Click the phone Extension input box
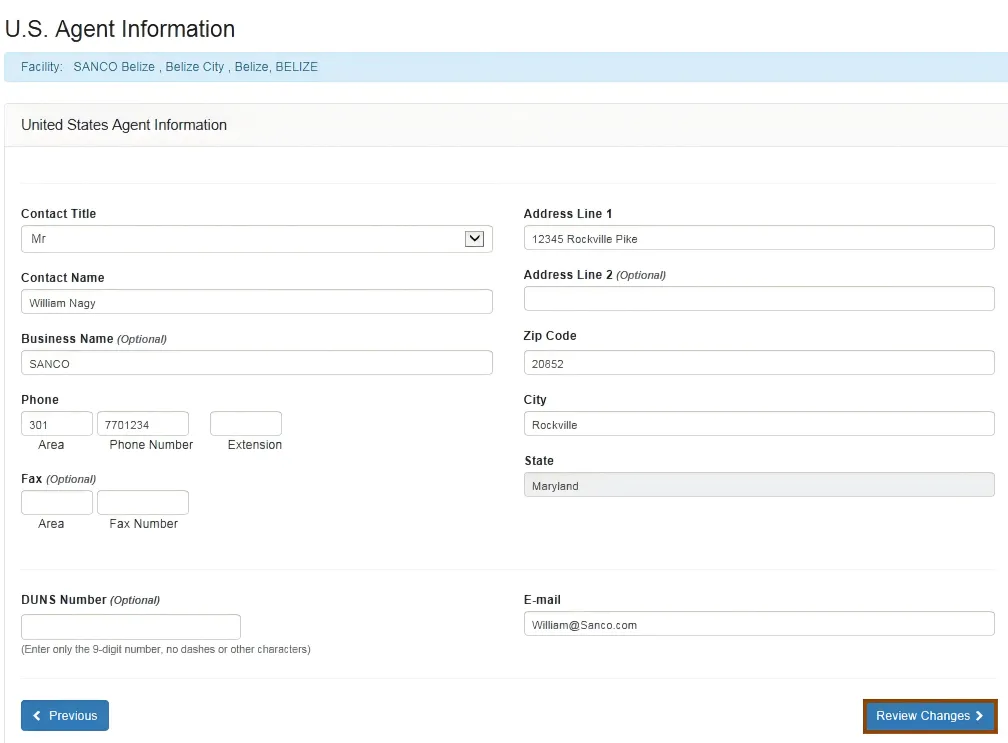The width and height of the screenshot is (1008, 743). [x=245, y=424]
